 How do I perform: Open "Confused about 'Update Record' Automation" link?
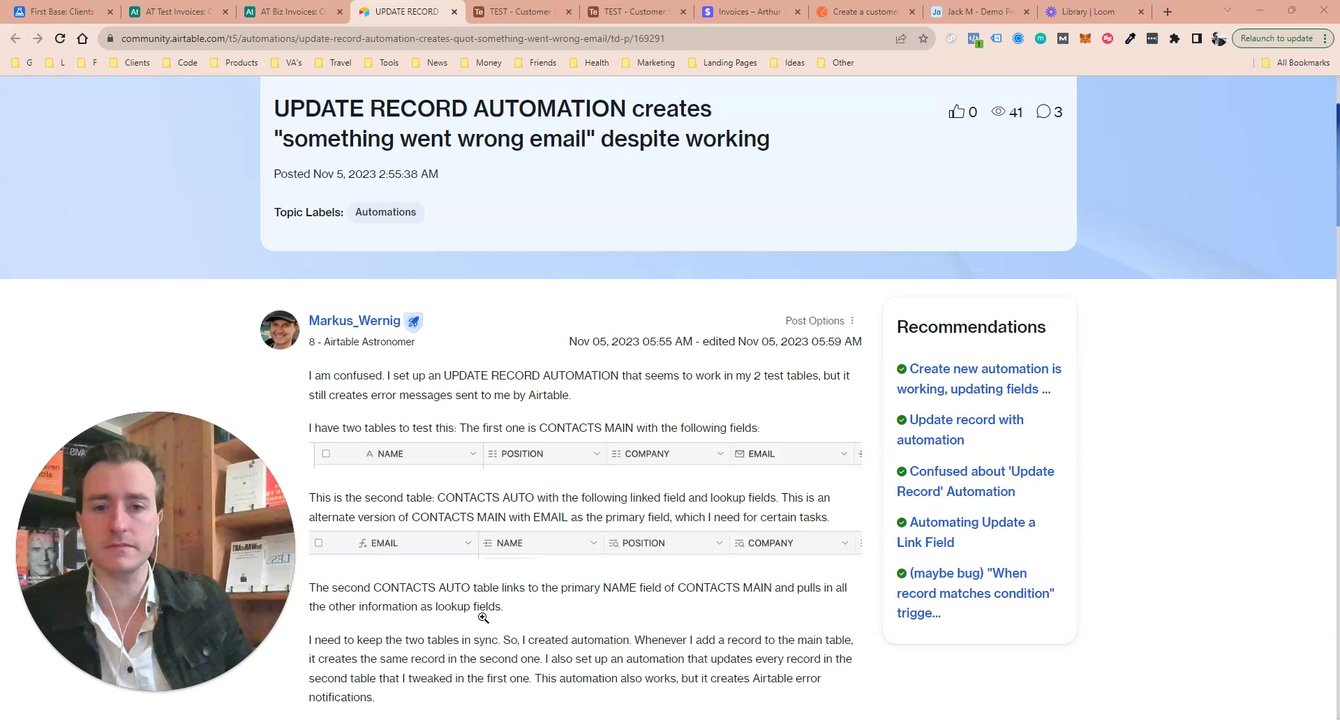click(x=975, y=481)
